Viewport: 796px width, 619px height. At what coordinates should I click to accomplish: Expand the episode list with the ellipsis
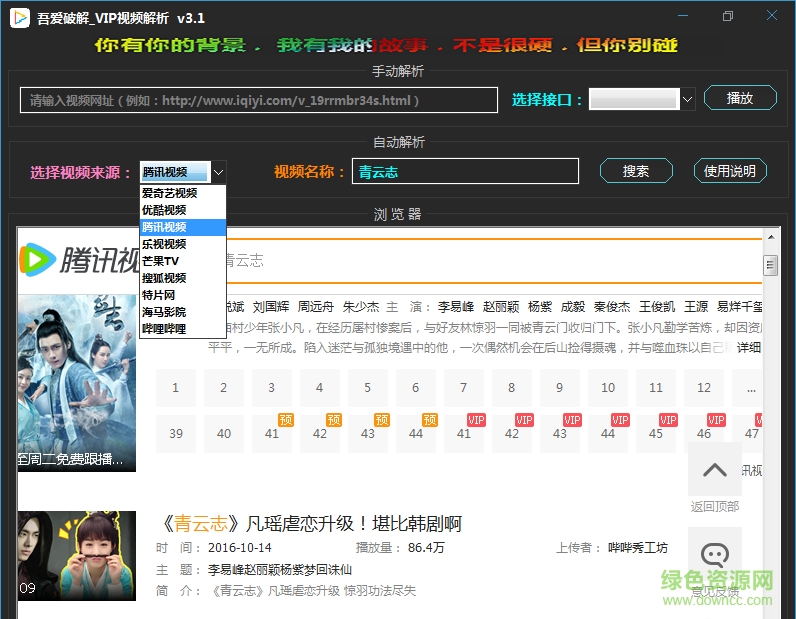pyautogui.click(x=747, y=388)
